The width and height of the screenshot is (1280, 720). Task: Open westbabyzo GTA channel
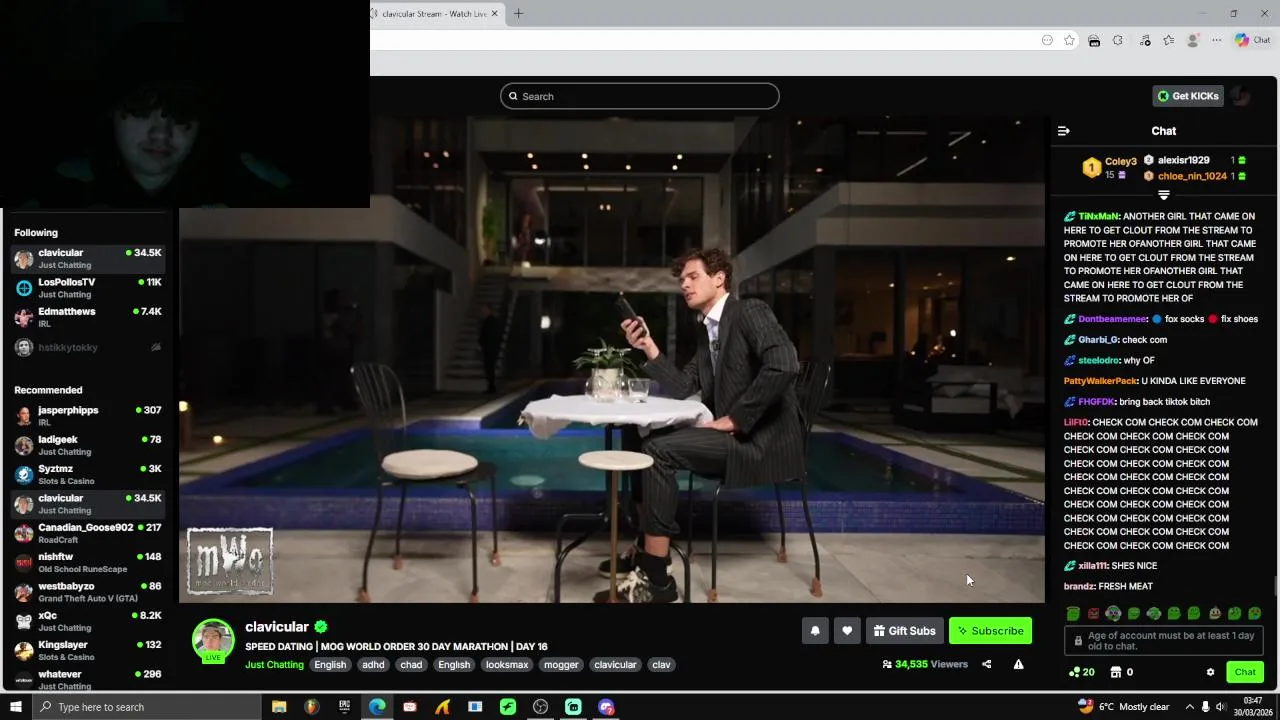[x=88, y=592]
